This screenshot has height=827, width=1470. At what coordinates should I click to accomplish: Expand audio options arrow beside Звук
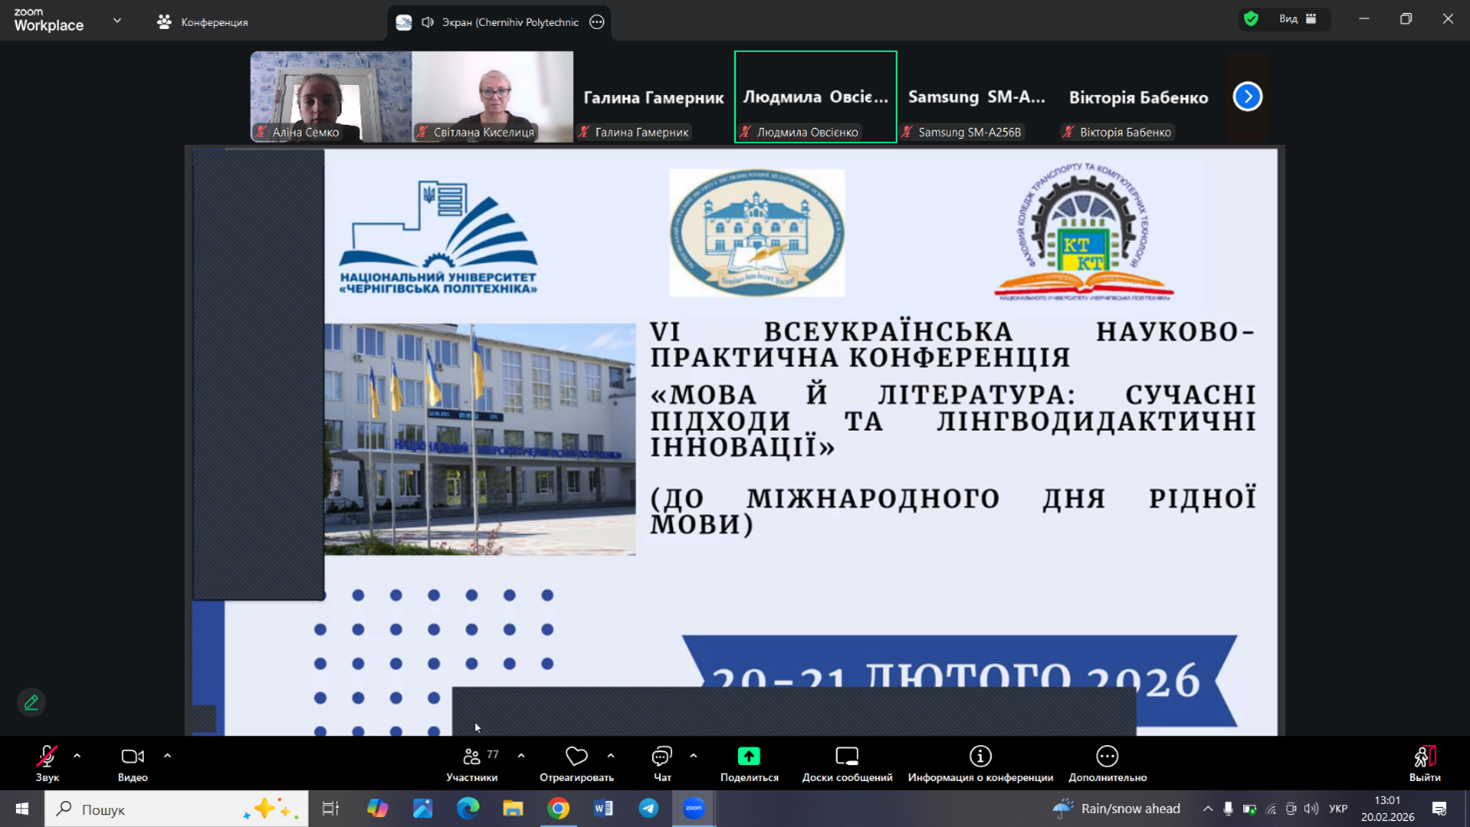tap(77, 756)
